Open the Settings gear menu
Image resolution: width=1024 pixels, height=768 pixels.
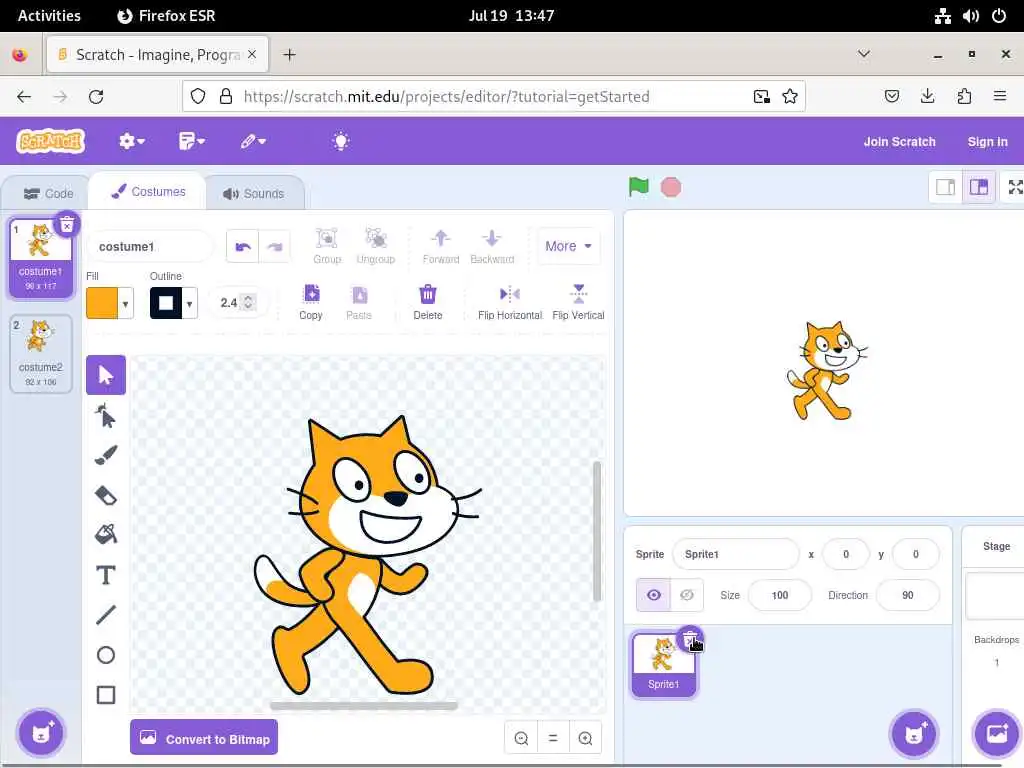click(131, 141)
